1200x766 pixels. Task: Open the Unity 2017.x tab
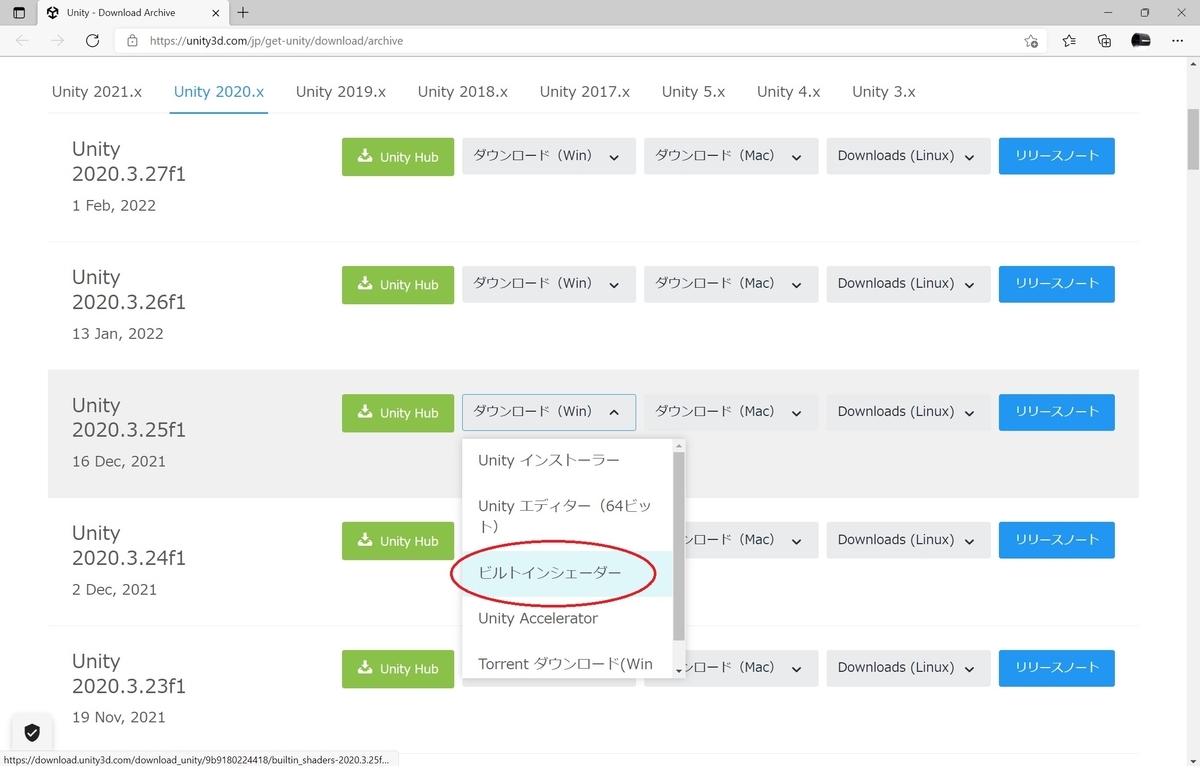[x=585, y=91]
